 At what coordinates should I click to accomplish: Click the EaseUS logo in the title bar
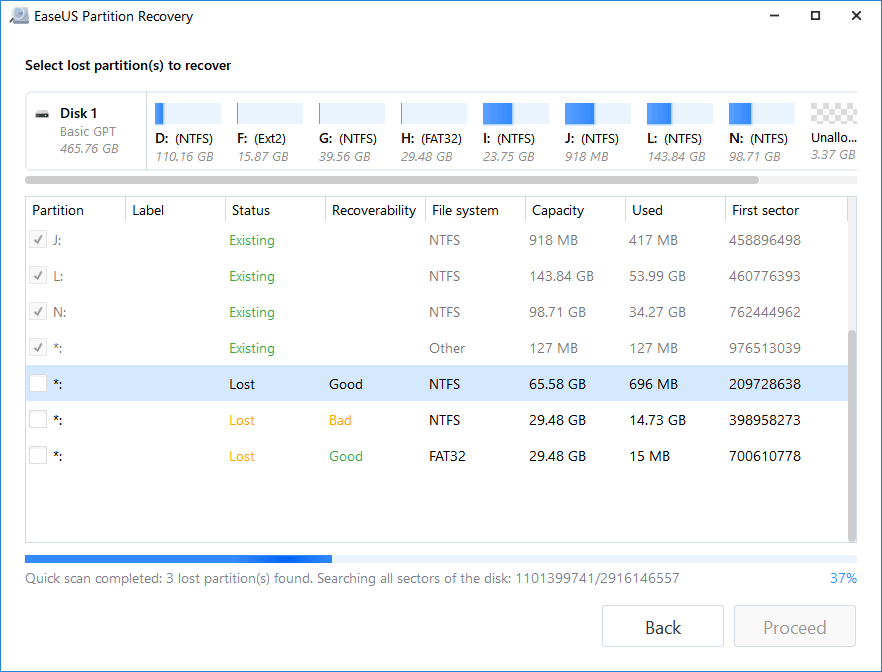(18, 15)
